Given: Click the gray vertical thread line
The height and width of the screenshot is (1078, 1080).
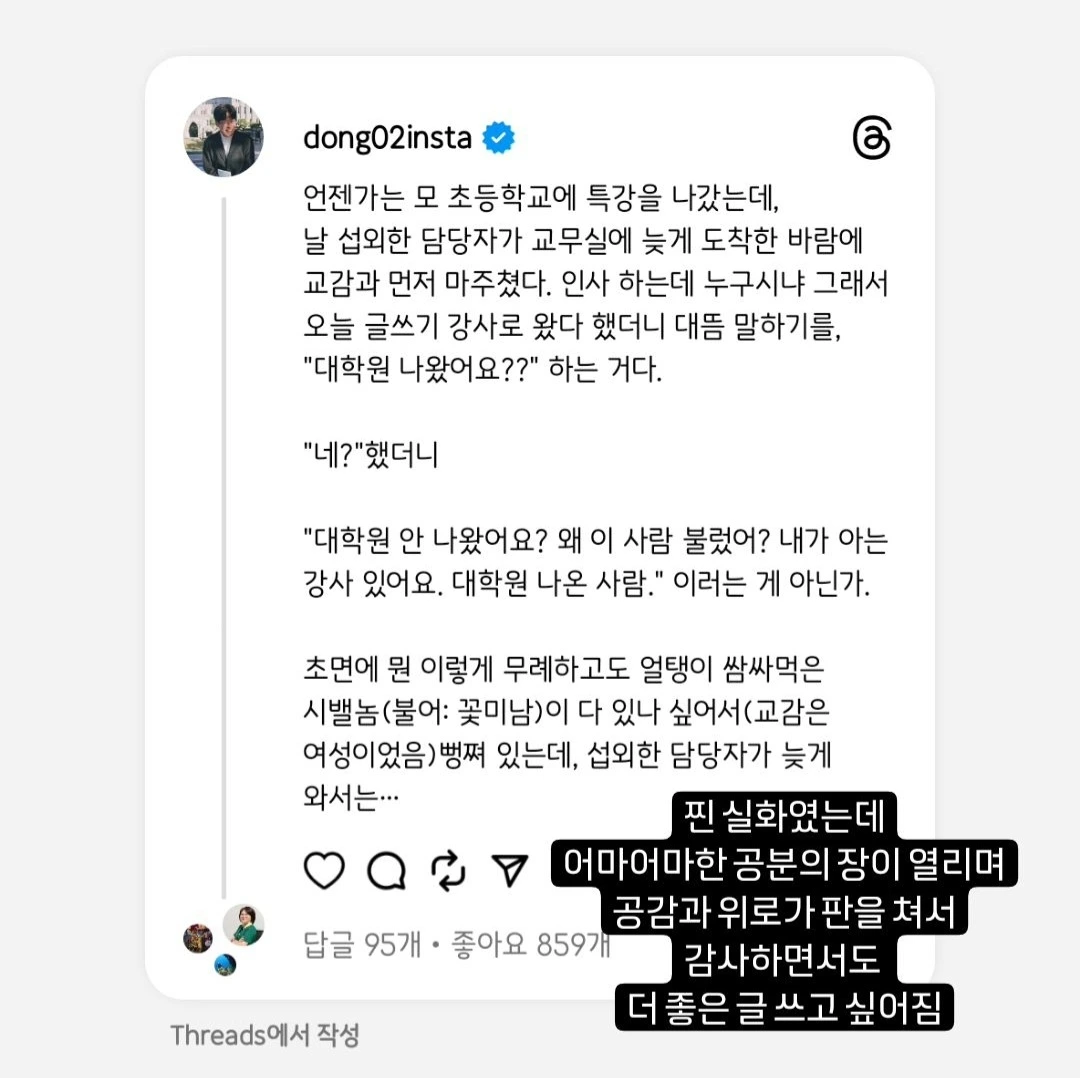Looking at the screenshot, I should (x=224, y=548).
